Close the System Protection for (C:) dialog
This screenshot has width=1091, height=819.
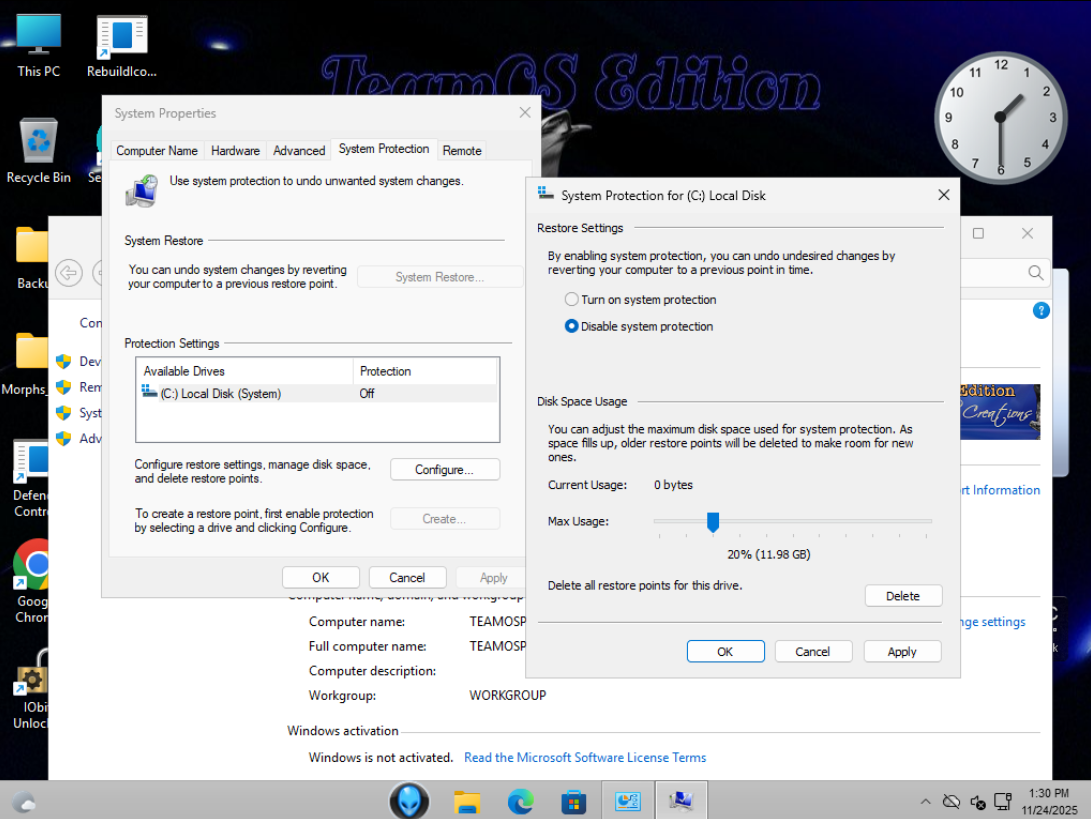(x=943, y=195)
